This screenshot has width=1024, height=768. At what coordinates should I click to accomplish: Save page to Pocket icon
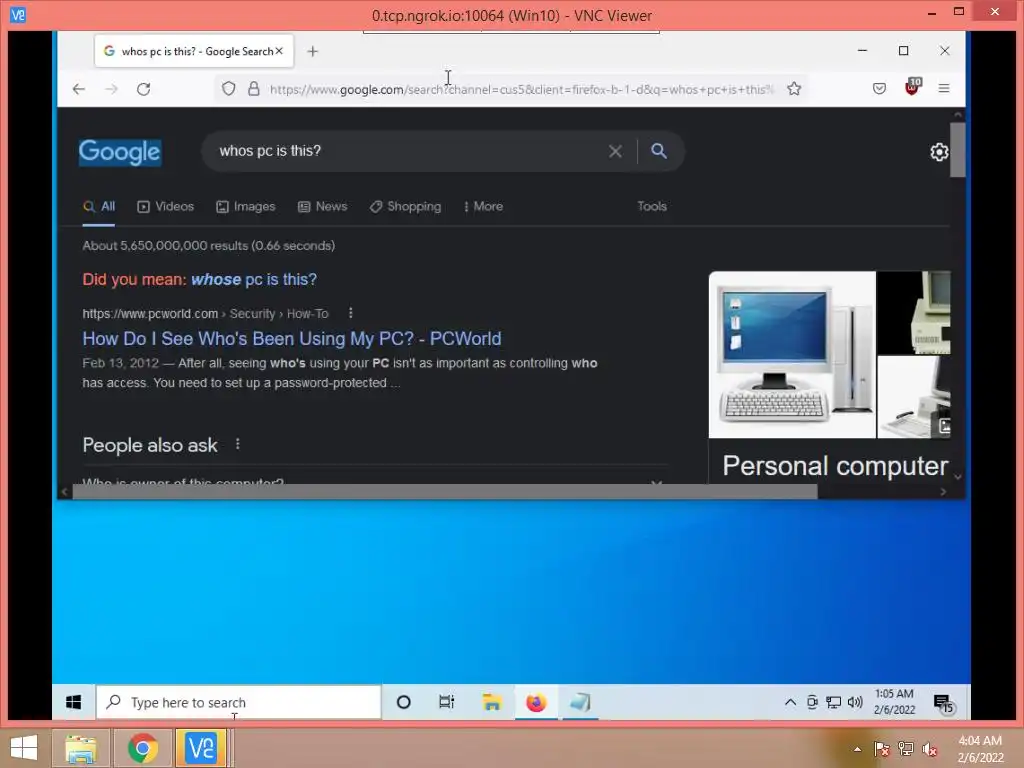[x=879, y=88]
